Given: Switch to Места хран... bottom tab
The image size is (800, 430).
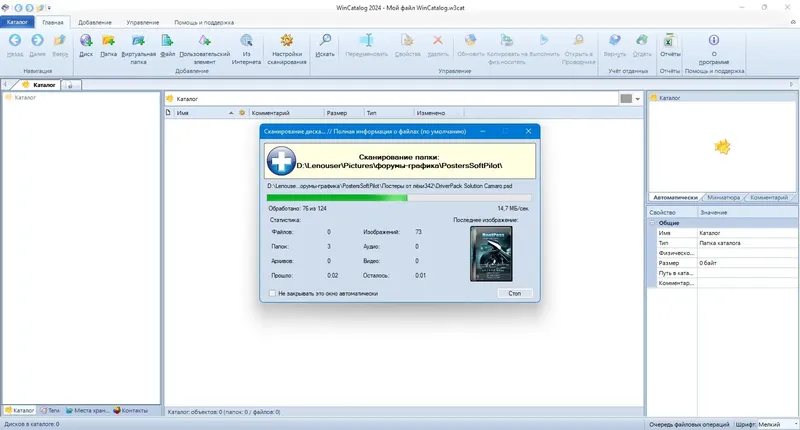Looking at the screenshot, I should click(x=87, y=410).
